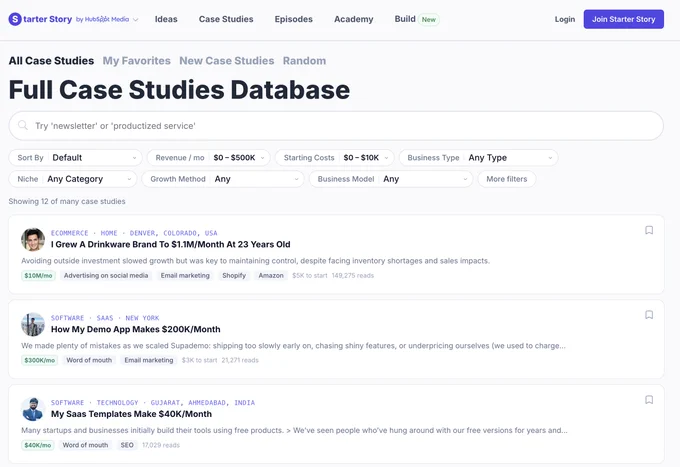
Task: Click '21,271 reads' count
Action: (x=240, y=360)
